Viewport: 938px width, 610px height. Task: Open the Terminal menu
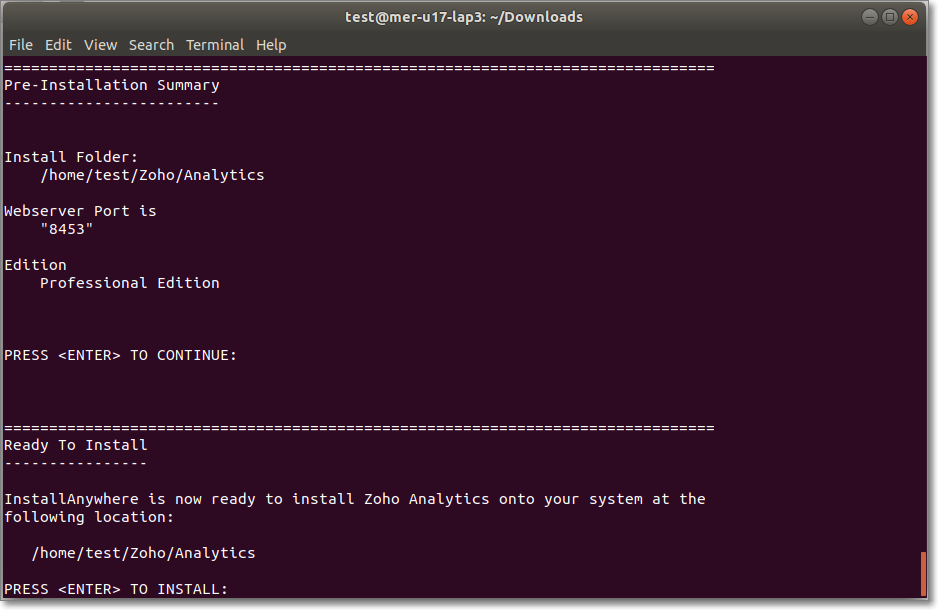215,45
